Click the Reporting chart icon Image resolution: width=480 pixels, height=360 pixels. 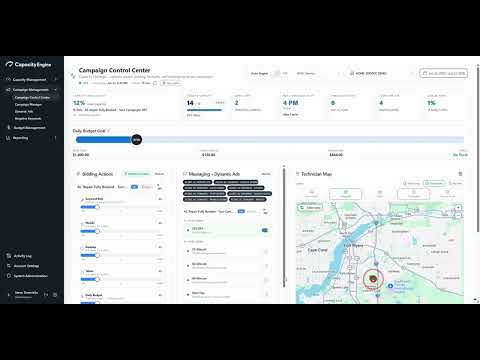pos(9,138)
